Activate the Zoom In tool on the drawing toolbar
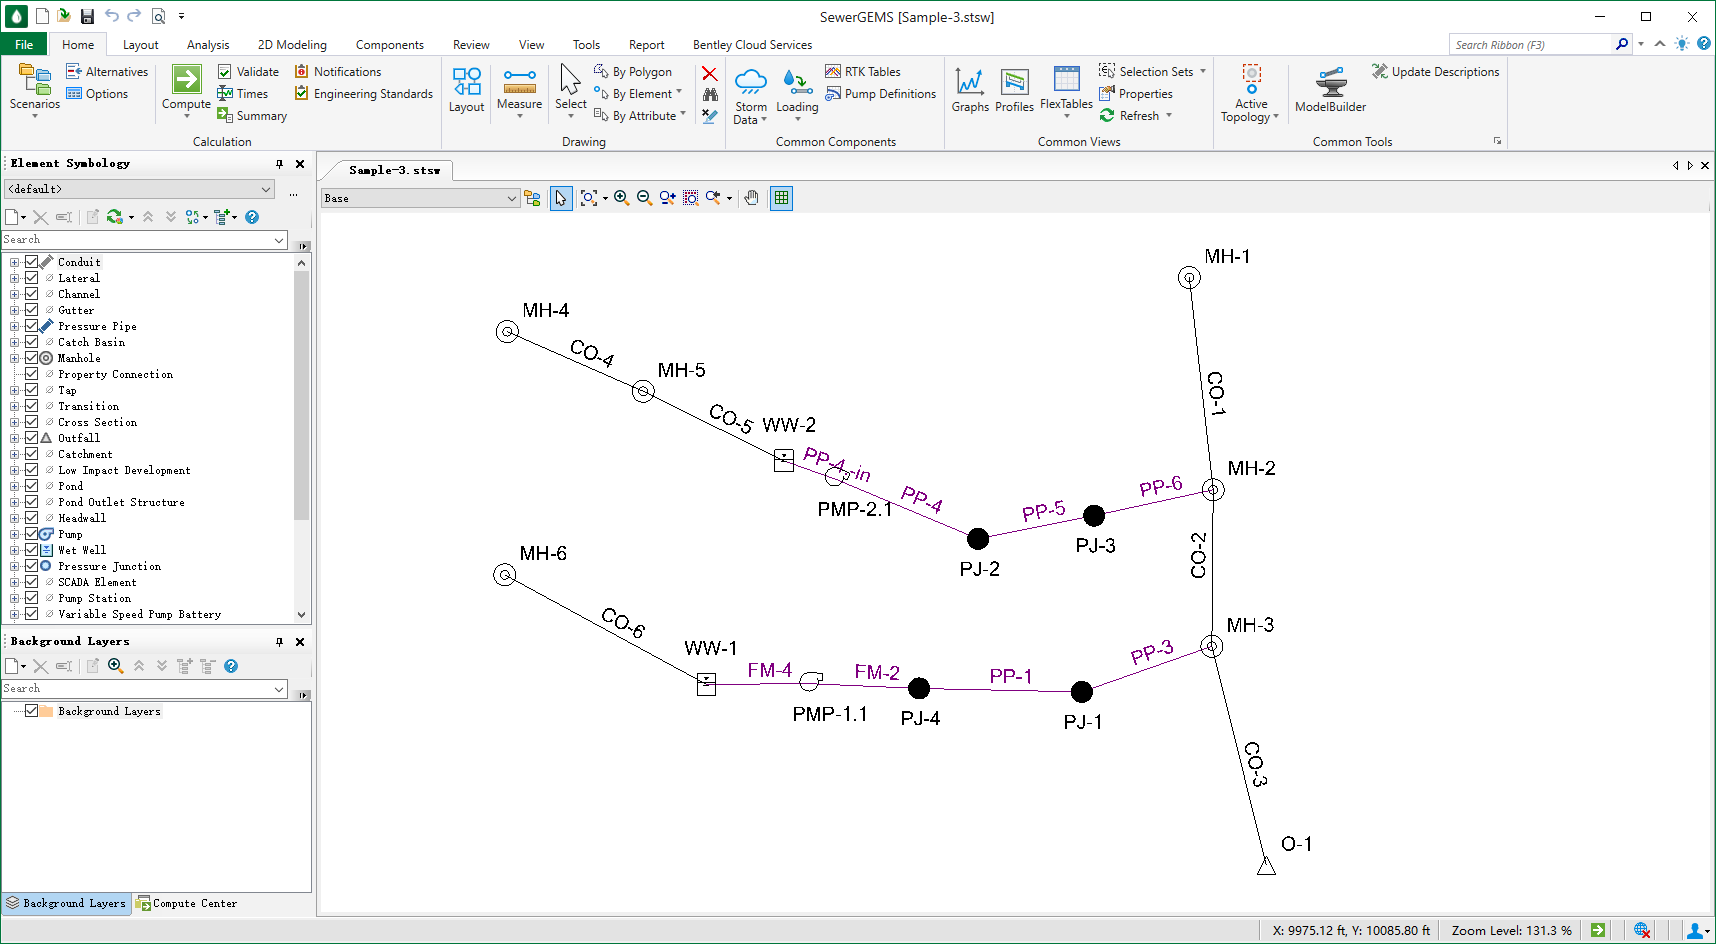1716x944 pixels. (621, 198)
